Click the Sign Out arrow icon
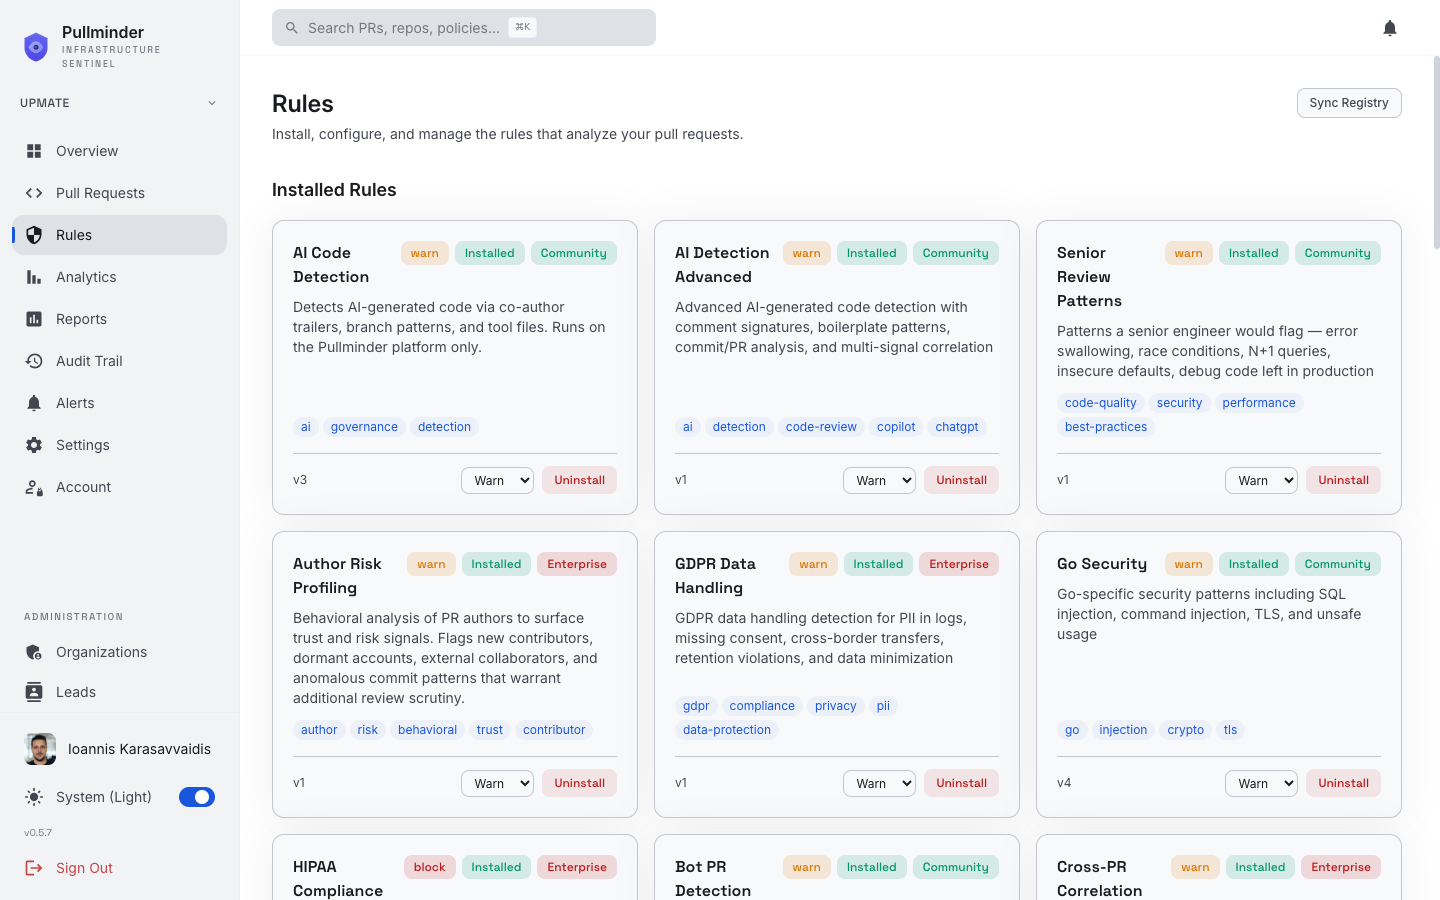1440x900 pixels. pyautogui.click(x=34, y=868)
